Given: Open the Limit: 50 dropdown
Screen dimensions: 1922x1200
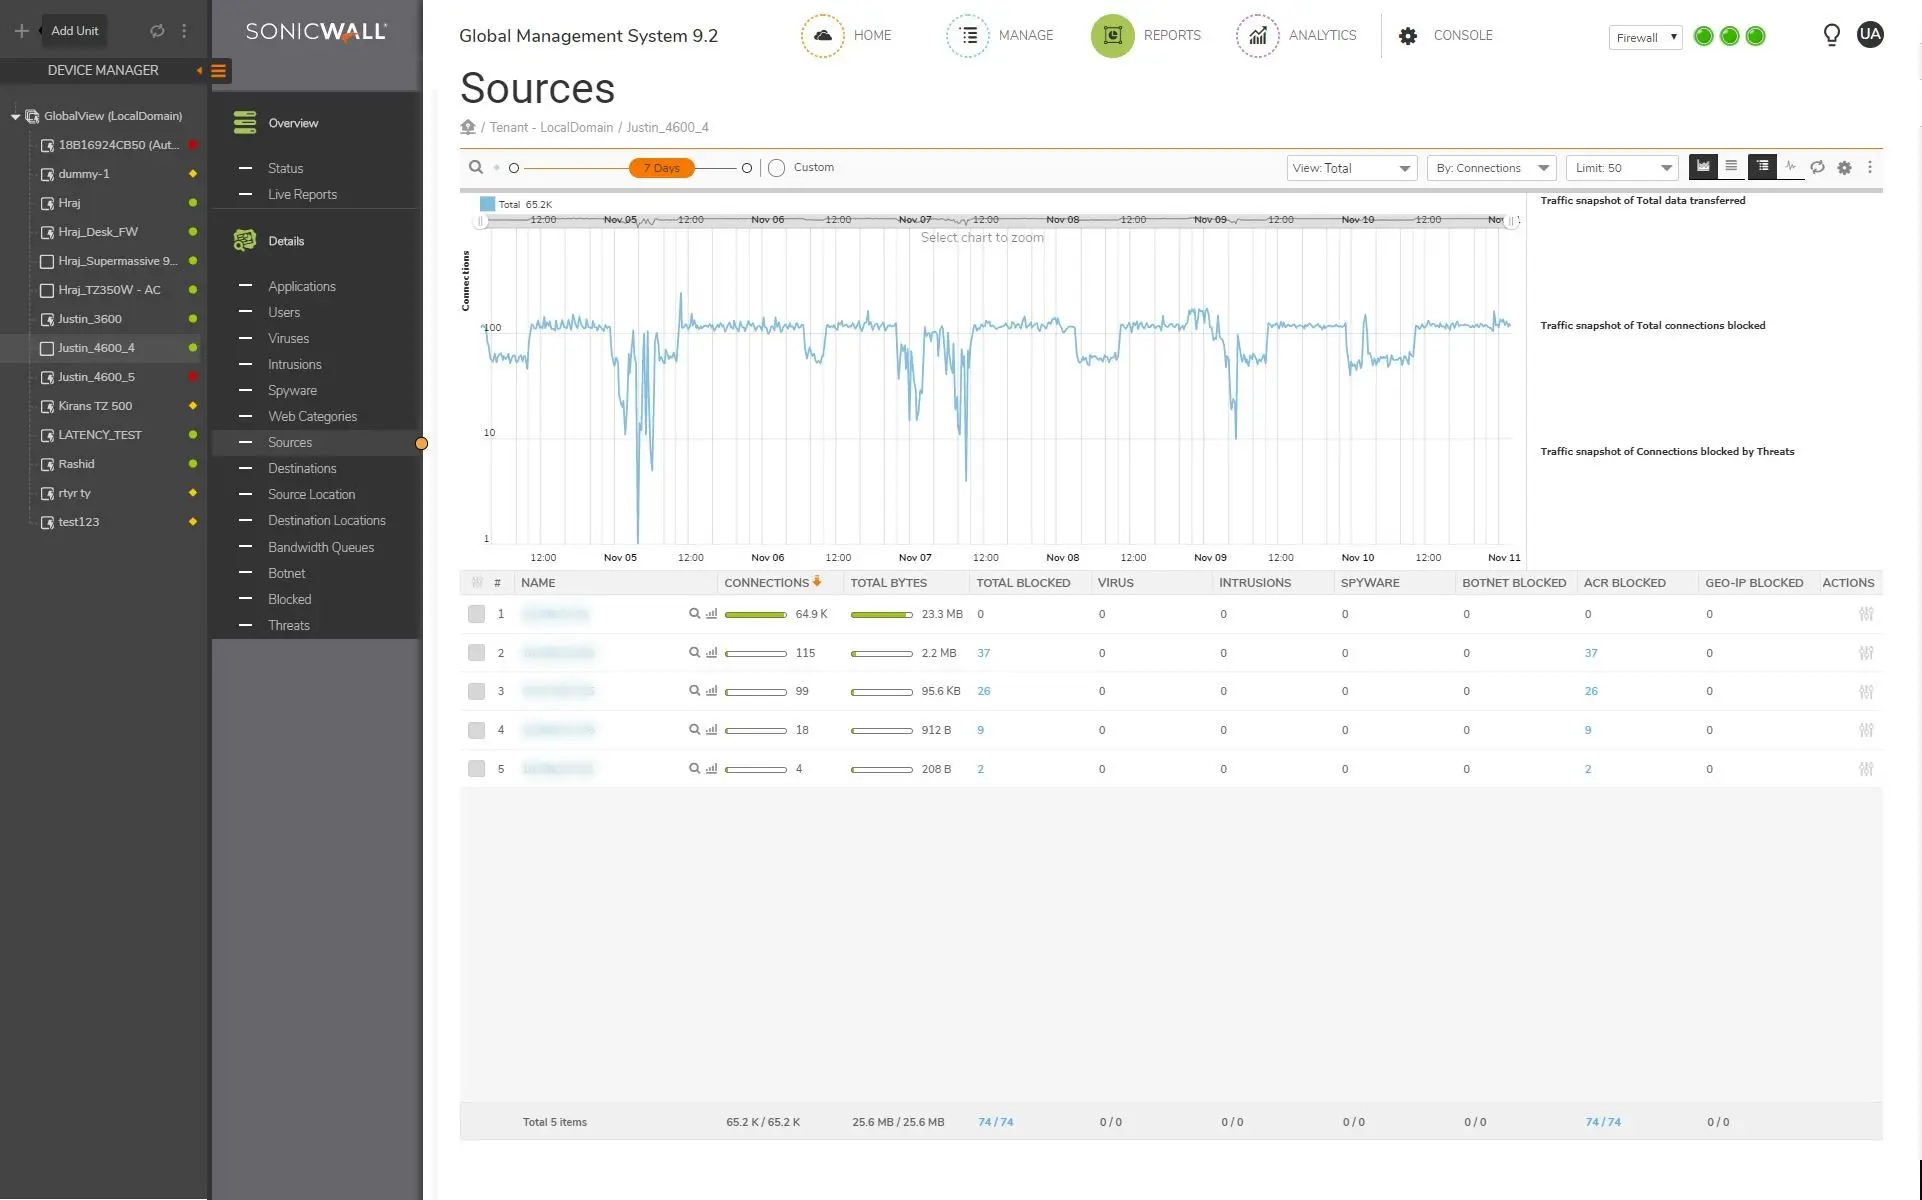Looking at the screenshot, I should (1621, 168).
